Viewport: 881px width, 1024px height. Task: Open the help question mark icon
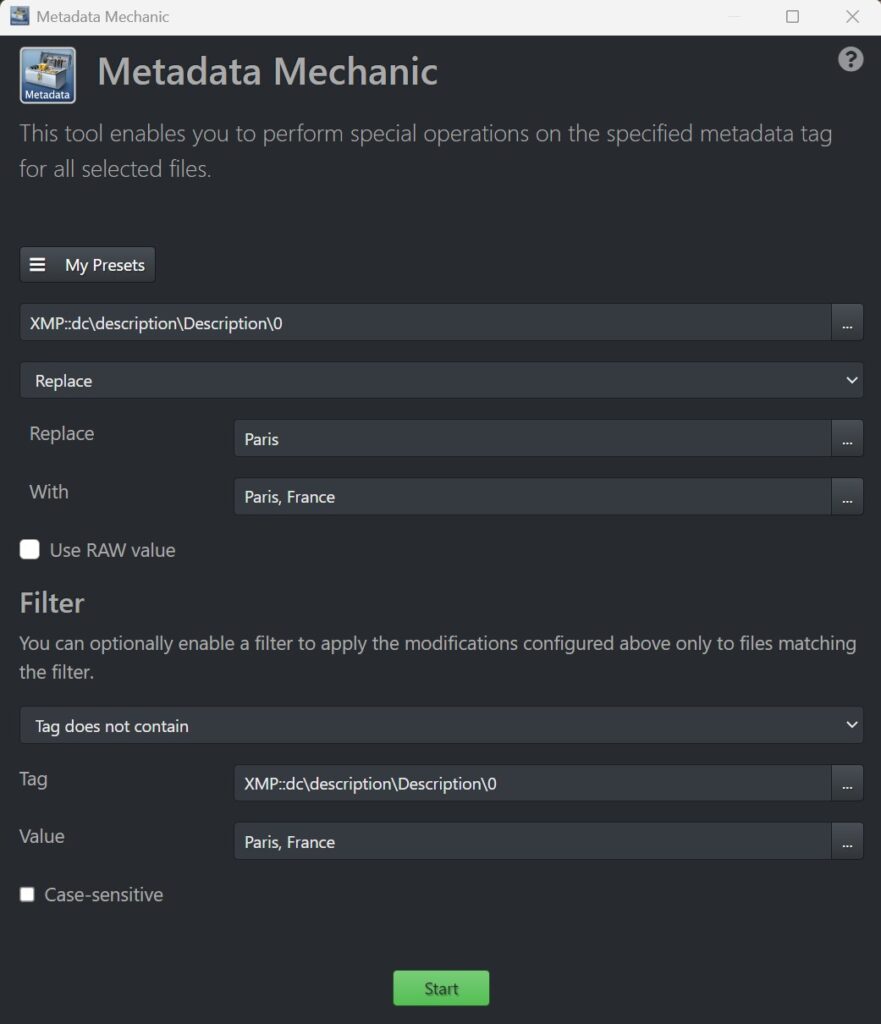click(x=849, y=59)
